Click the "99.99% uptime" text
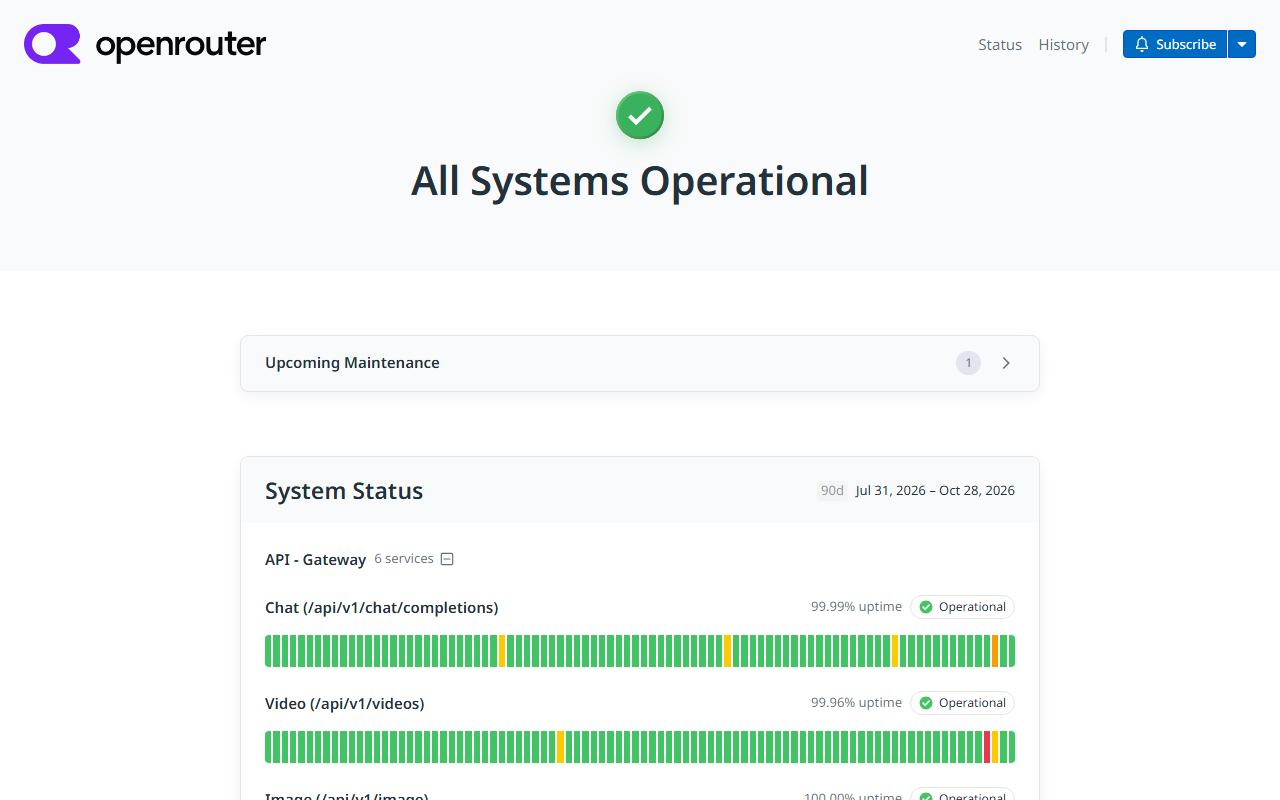 (x=856, y=607)
